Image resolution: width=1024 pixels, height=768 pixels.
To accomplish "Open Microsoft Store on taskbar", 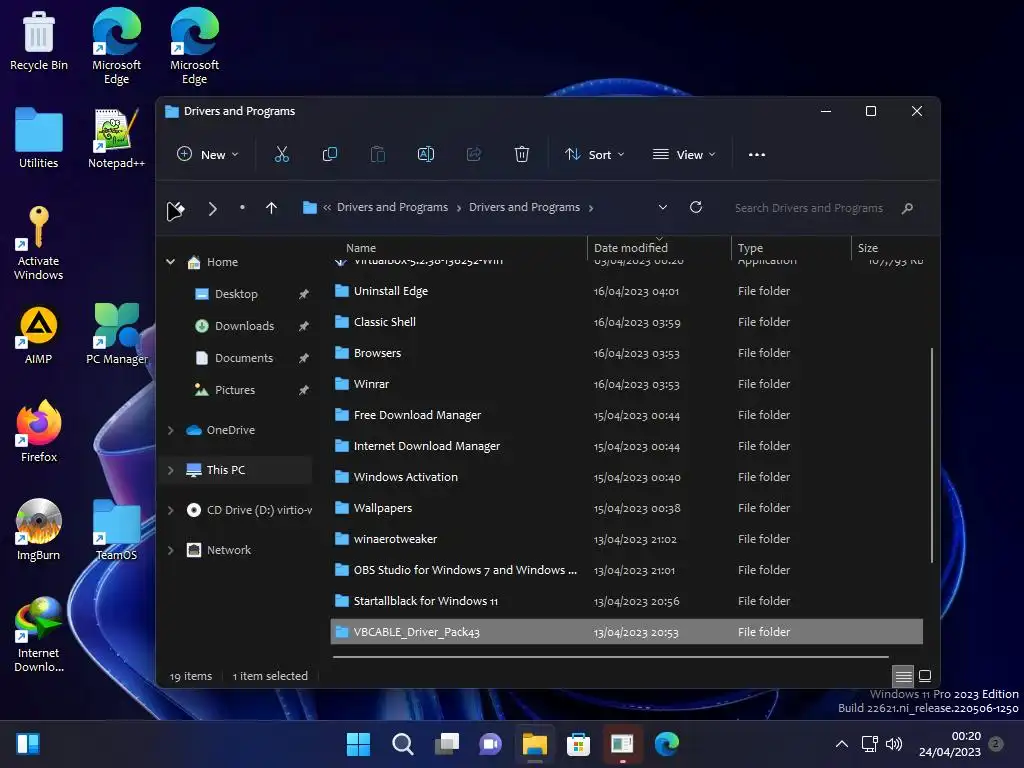I will [x=578, y=744].
